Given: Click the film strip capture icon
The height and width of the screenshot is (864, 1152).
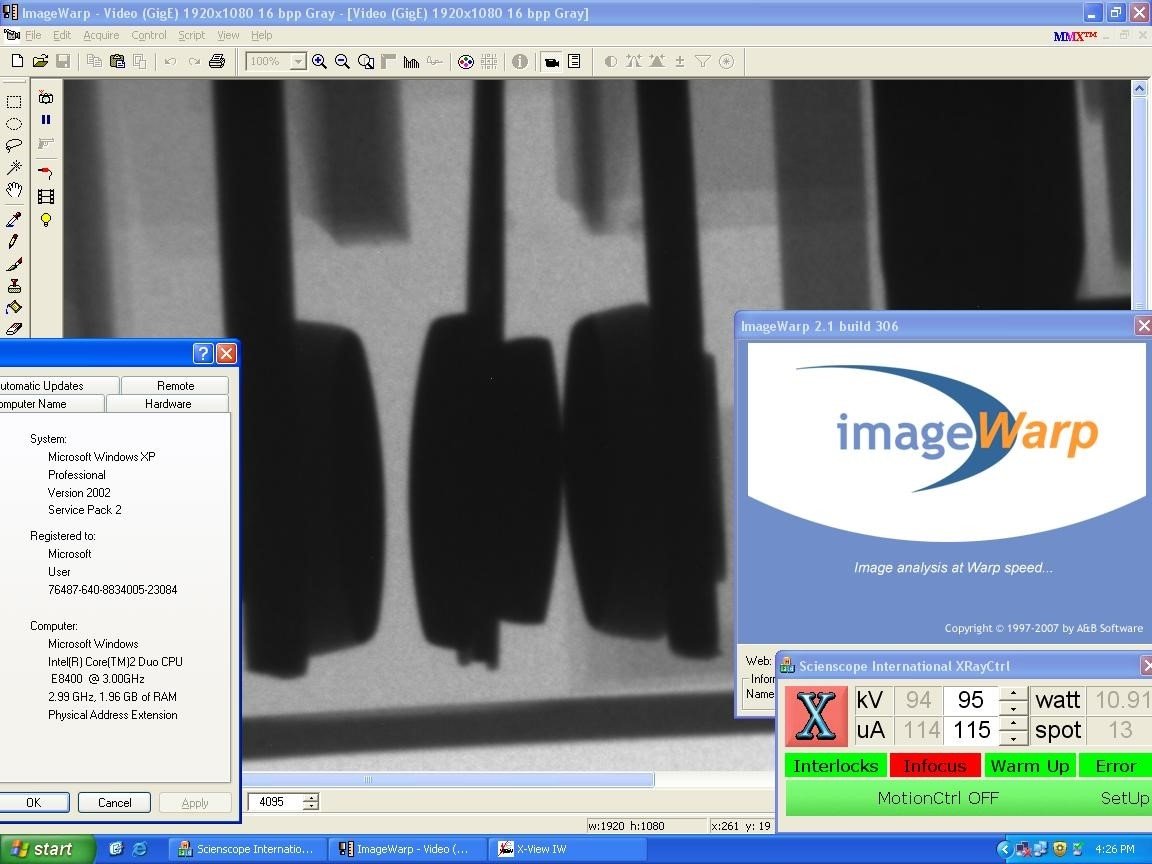Looking at the screenshot, I should tap(46, 196).
